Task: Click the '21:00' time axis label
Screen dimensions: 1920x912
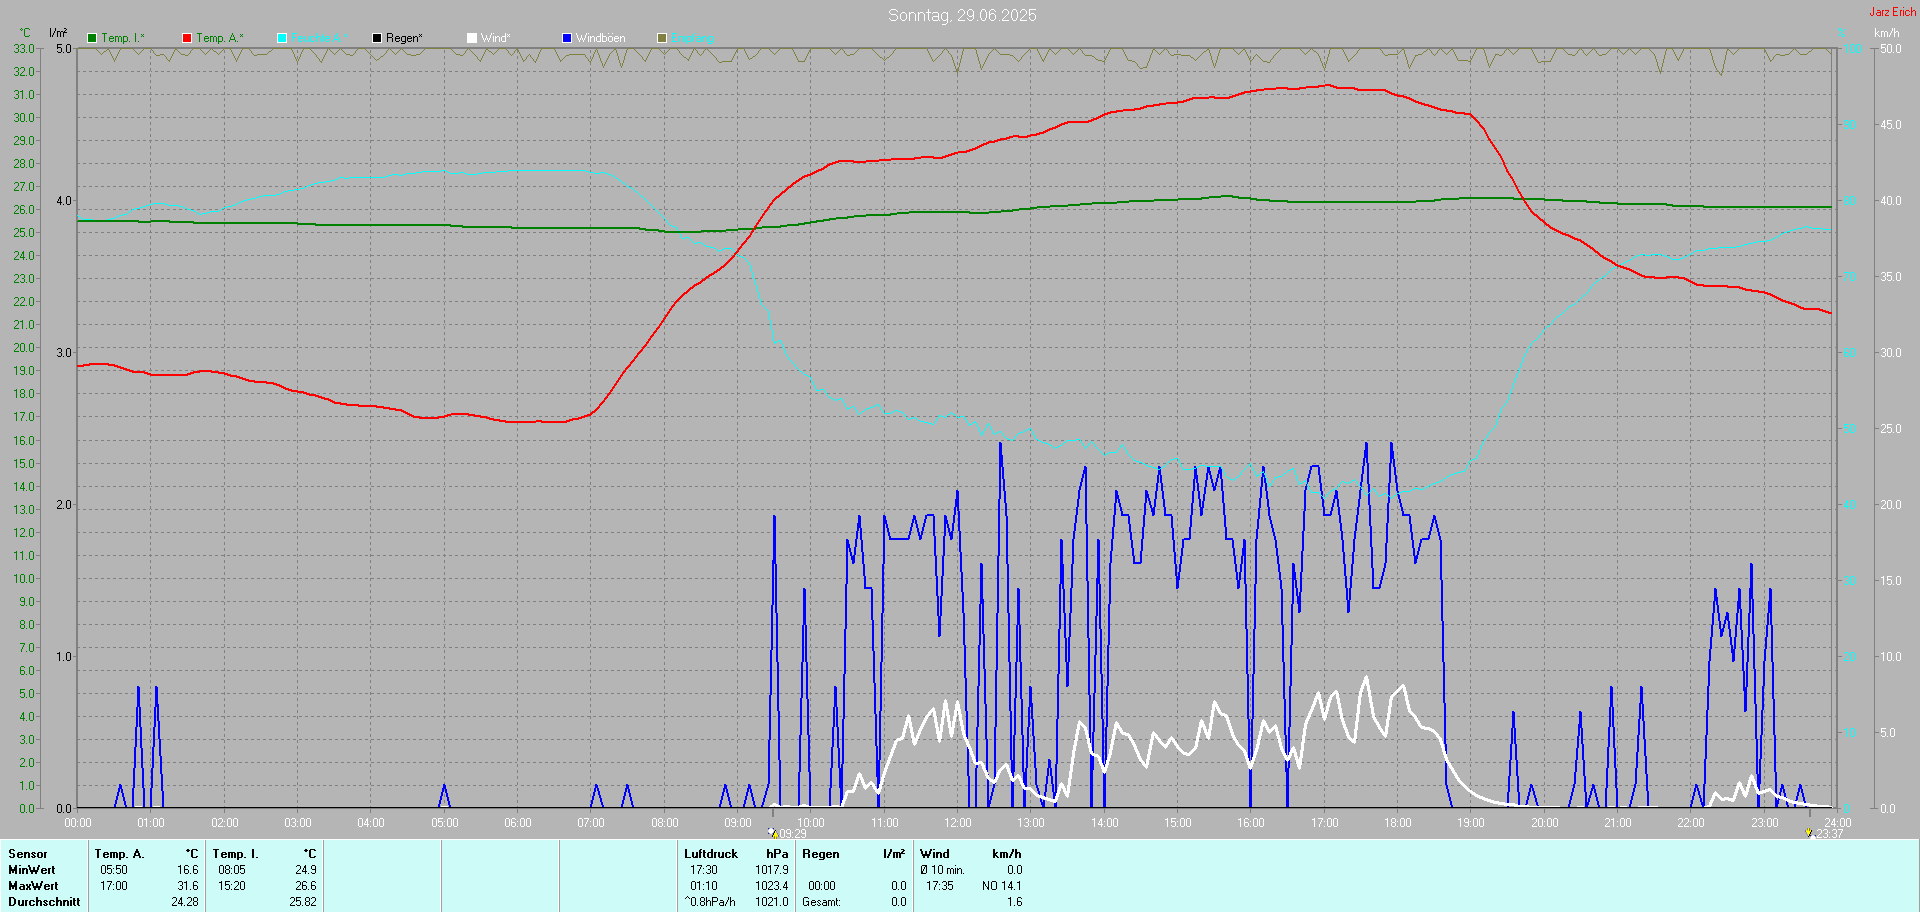Action: point(1618,823)
